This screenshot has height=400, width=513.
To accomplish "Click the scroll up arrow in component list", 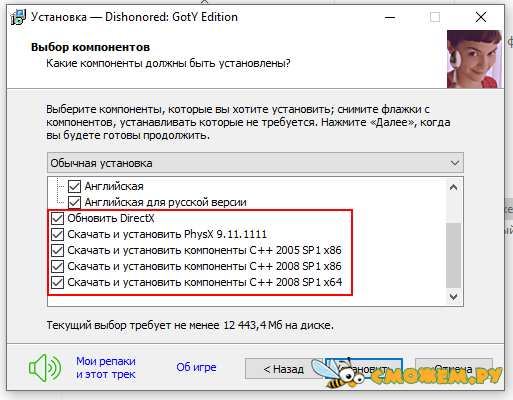I will 453,187.
